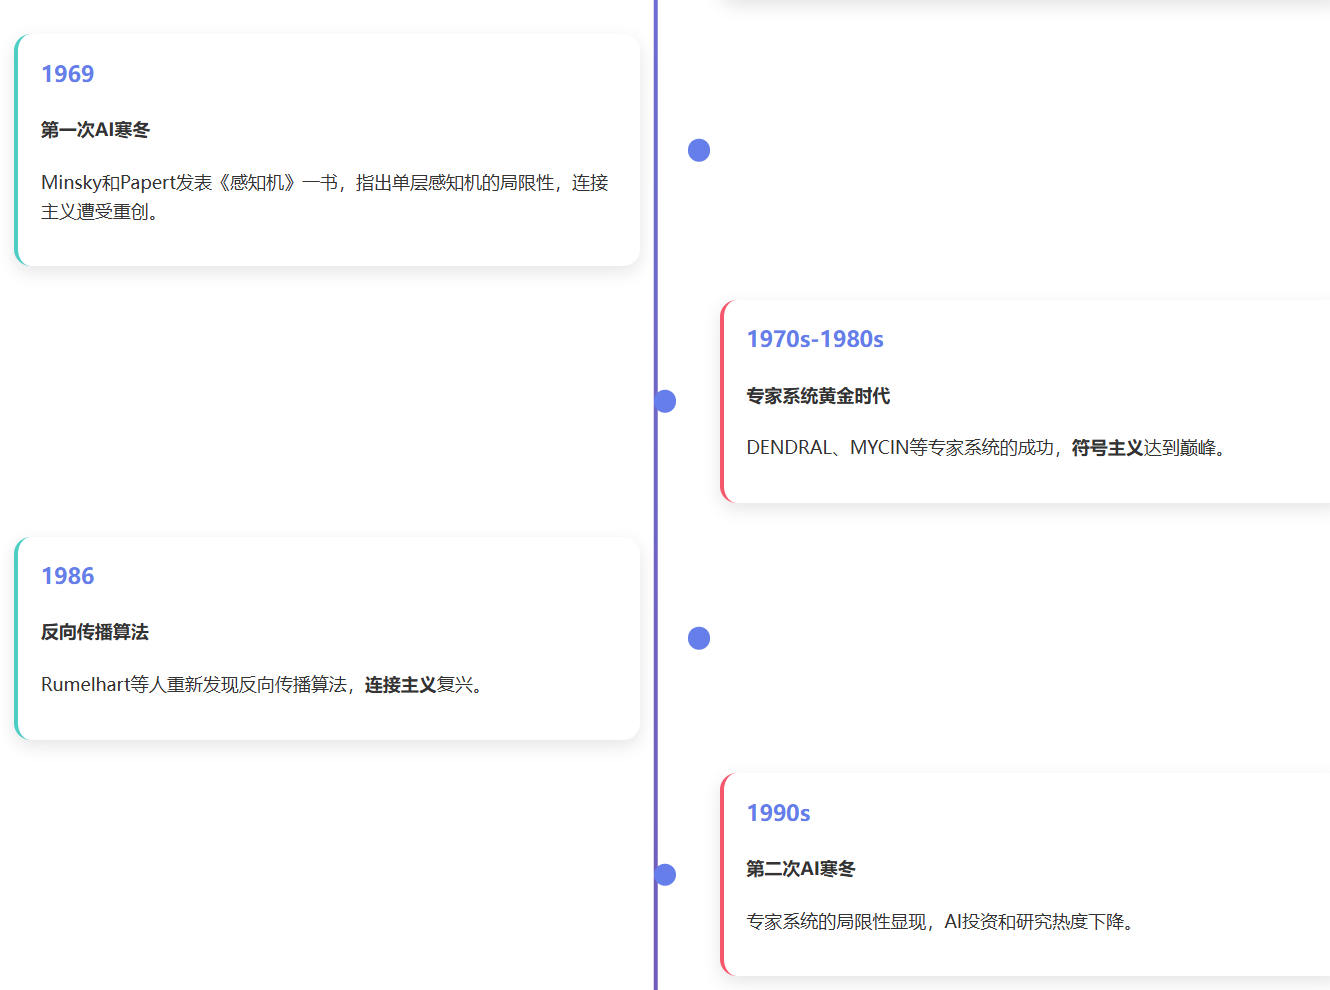1330x990 pixels.
Task: Click the vertical timeline line
Action: click(x=655, y=500)
